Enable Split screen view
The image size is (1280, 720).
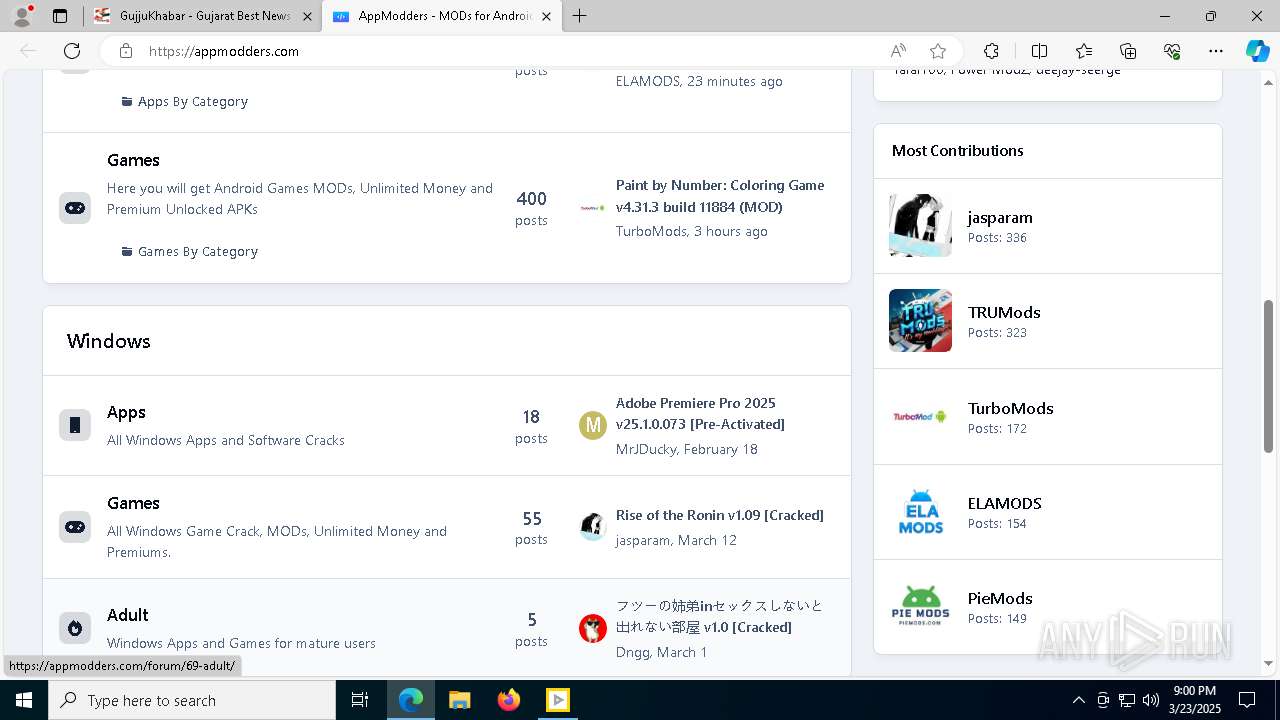(x=1039, y=51)
